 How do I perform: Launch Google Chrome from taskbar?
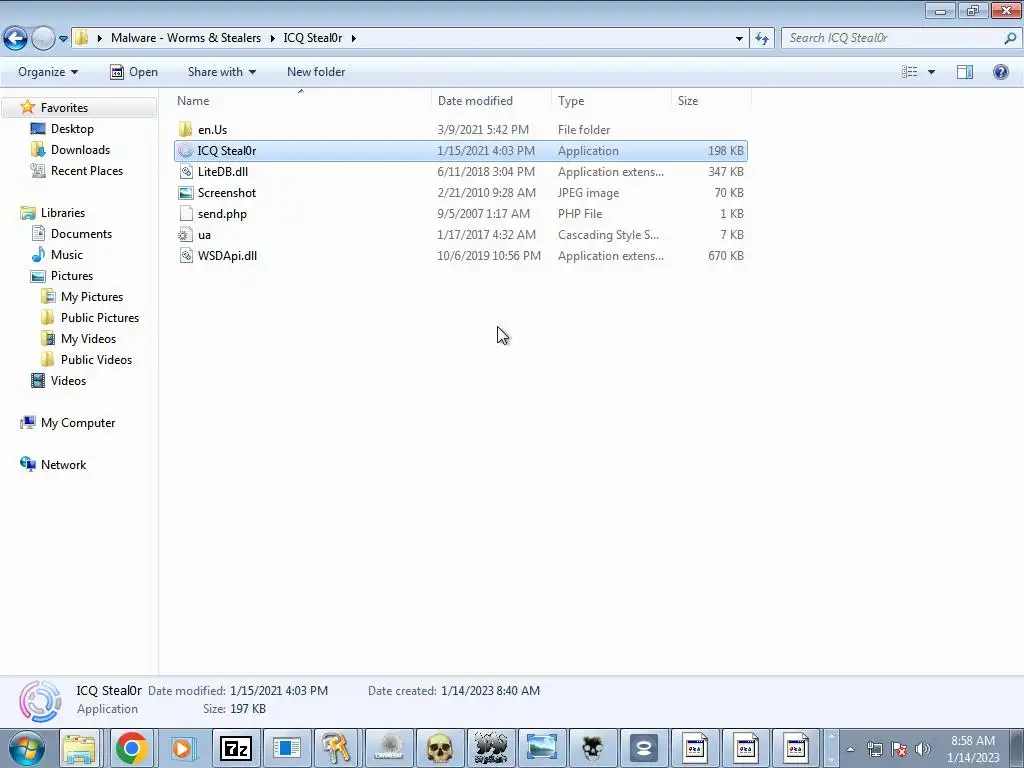131,748
